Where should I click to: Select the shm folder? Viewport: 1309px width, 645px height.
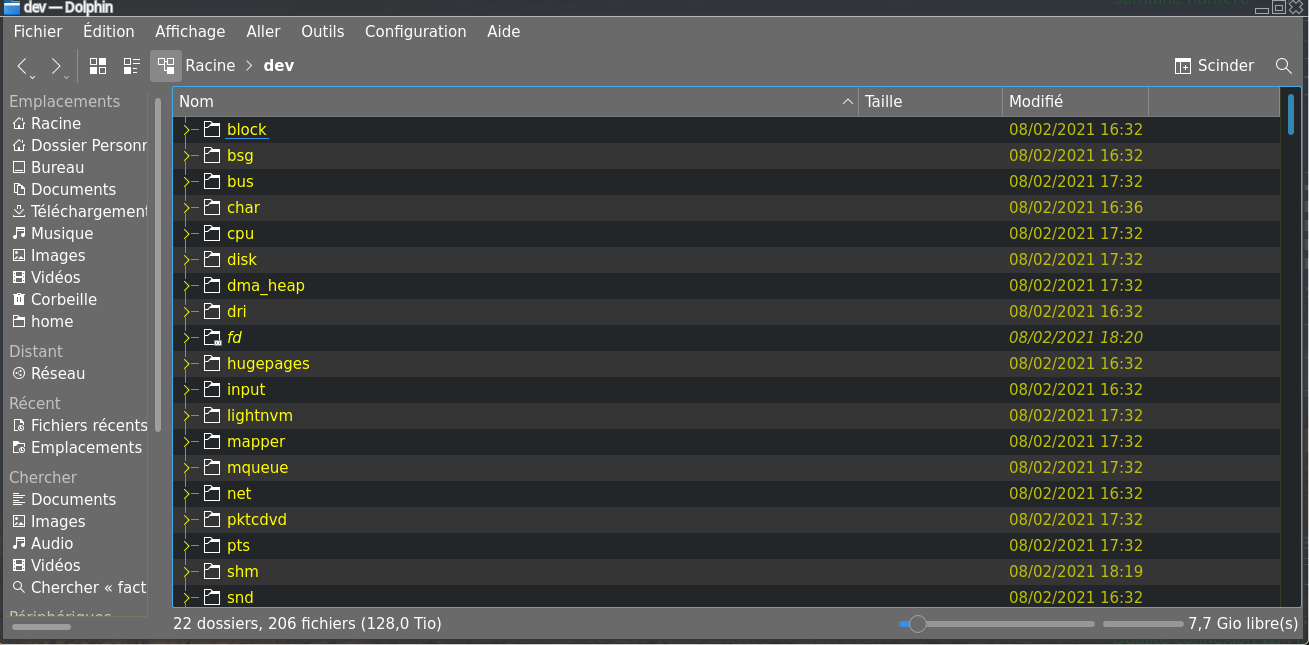243,572
